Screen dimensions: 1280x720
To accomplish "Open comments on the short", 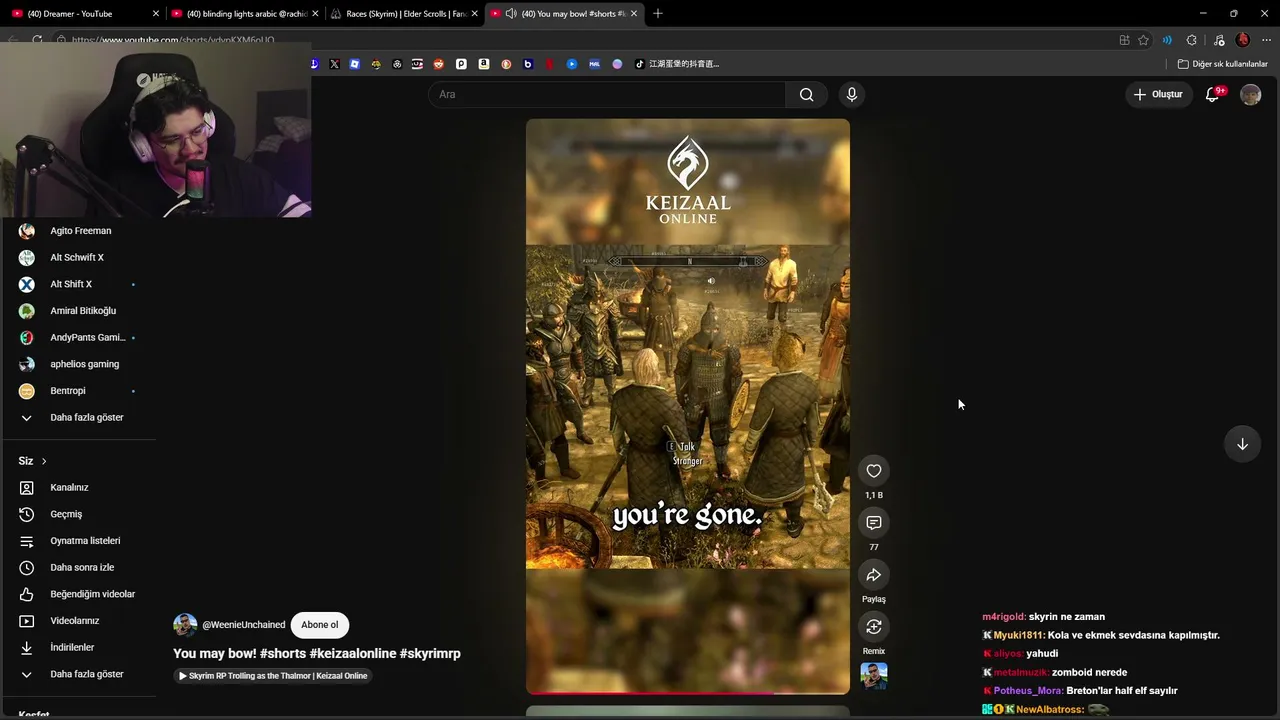I will 874,523.
